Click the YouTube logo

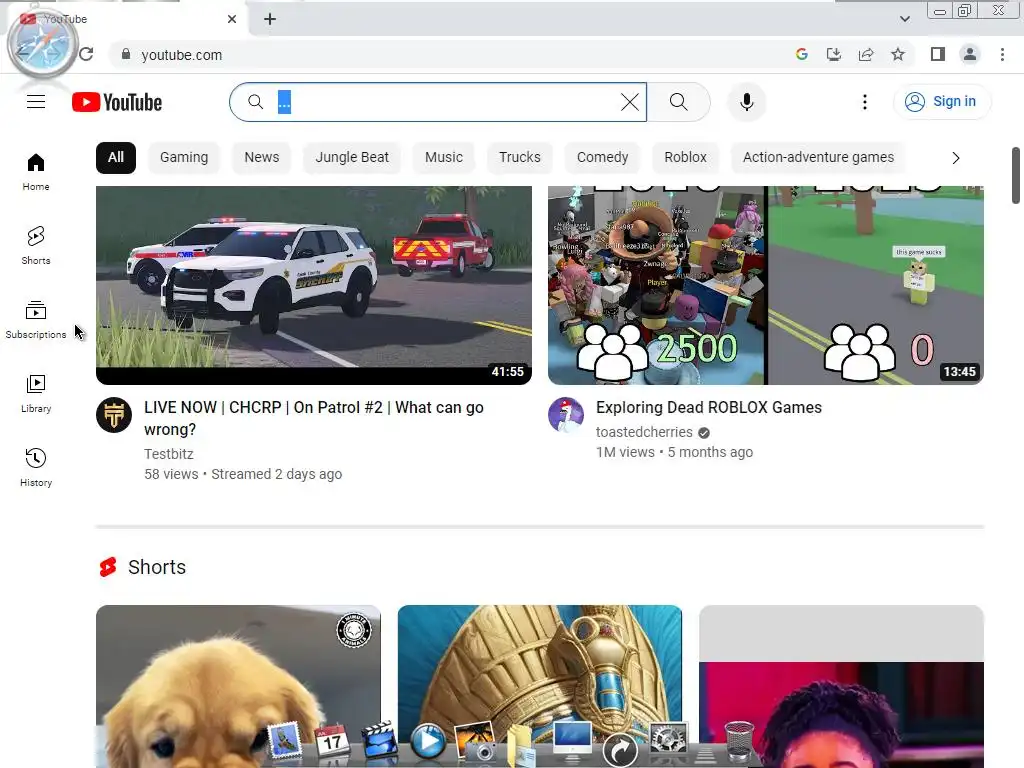click(x=117, y=102)
